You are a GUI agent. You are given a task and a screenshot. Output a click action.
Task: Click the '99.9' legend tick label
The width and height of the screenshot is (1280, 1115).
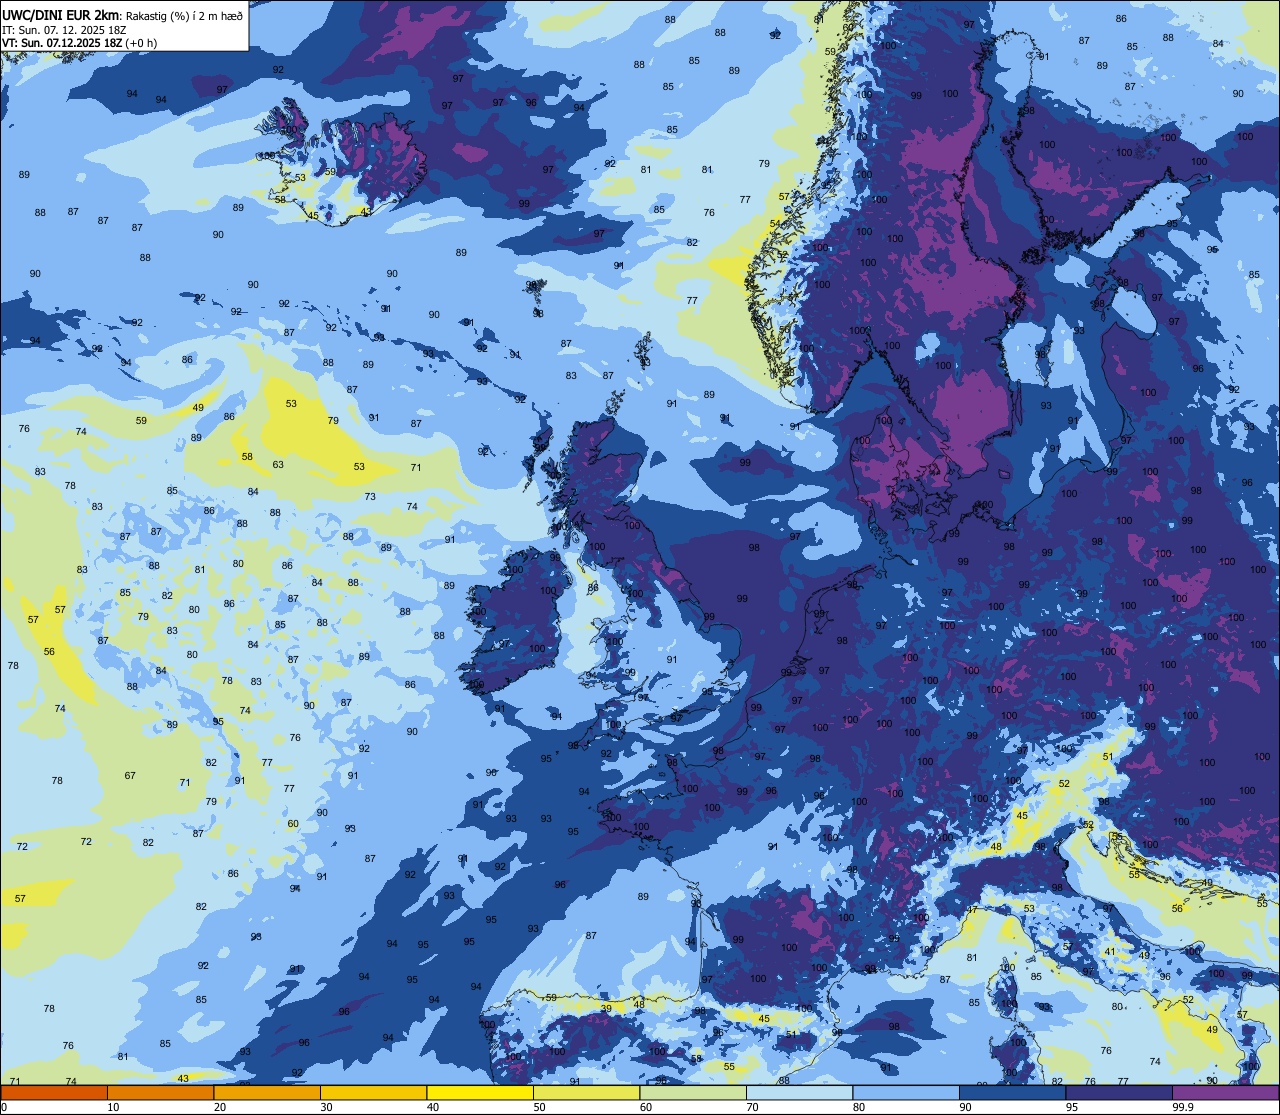[x=1182, y=1107]
